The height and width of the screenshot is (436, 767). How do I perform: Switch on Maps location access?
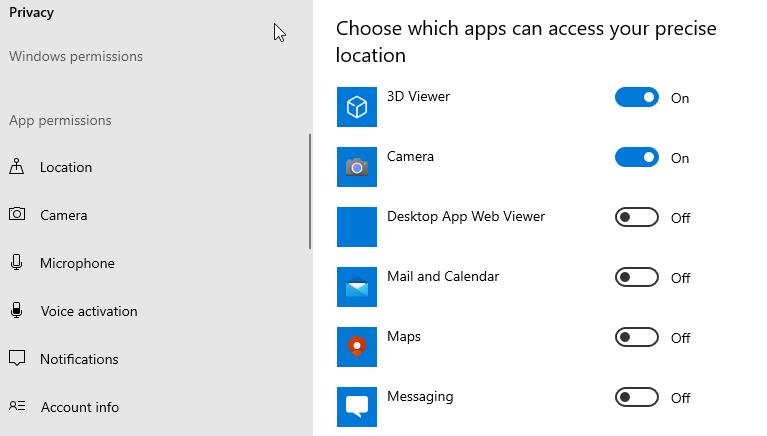636,338
